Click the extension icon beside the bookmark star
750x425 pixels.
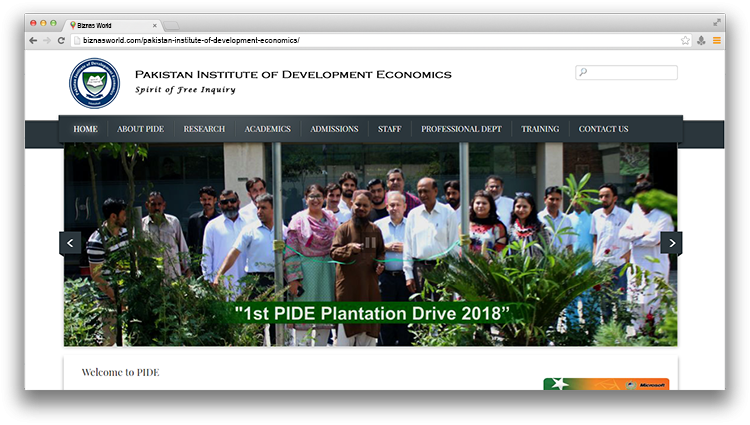pos(701,40)
